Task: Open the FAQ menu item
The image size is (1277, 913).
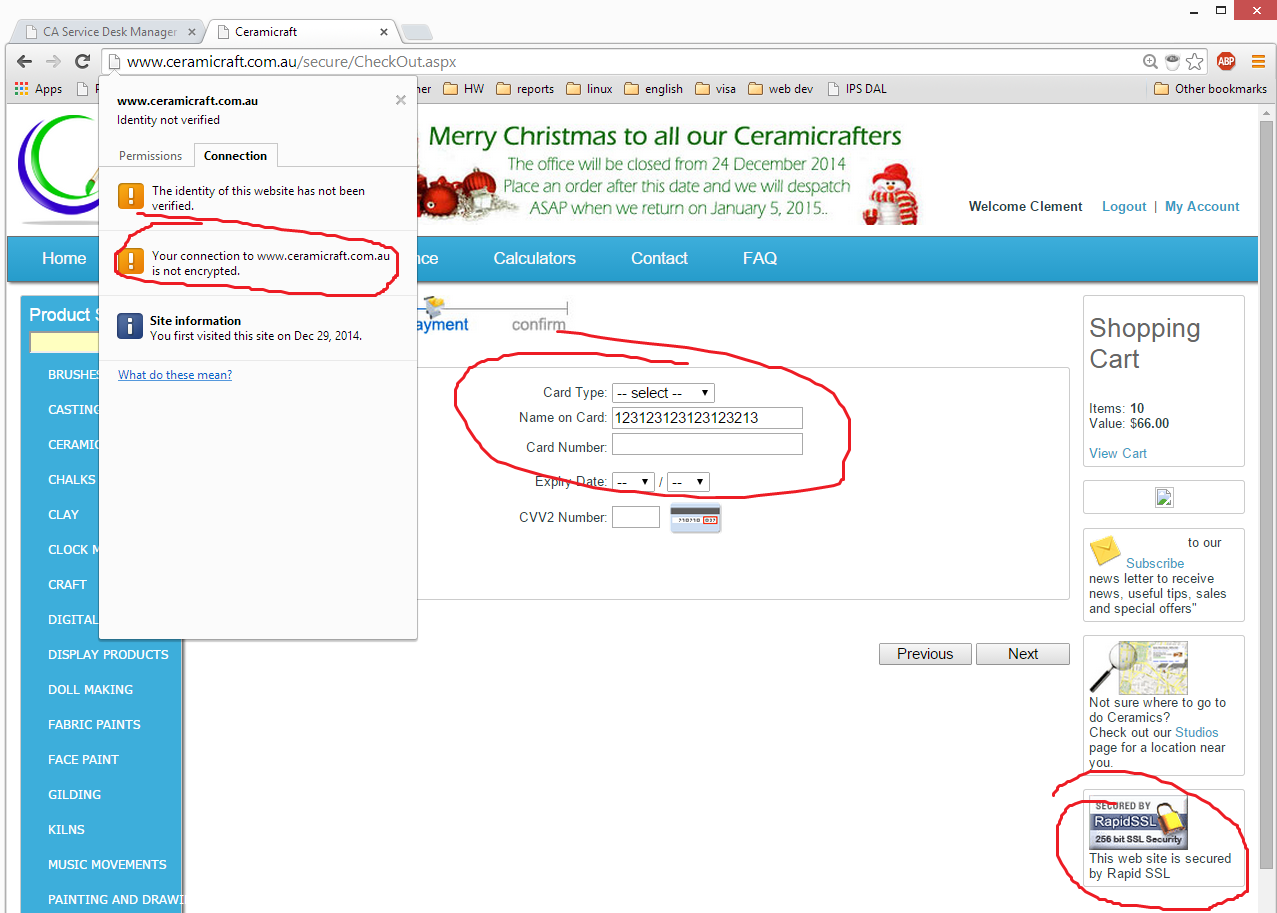Action: coord(760,259)
